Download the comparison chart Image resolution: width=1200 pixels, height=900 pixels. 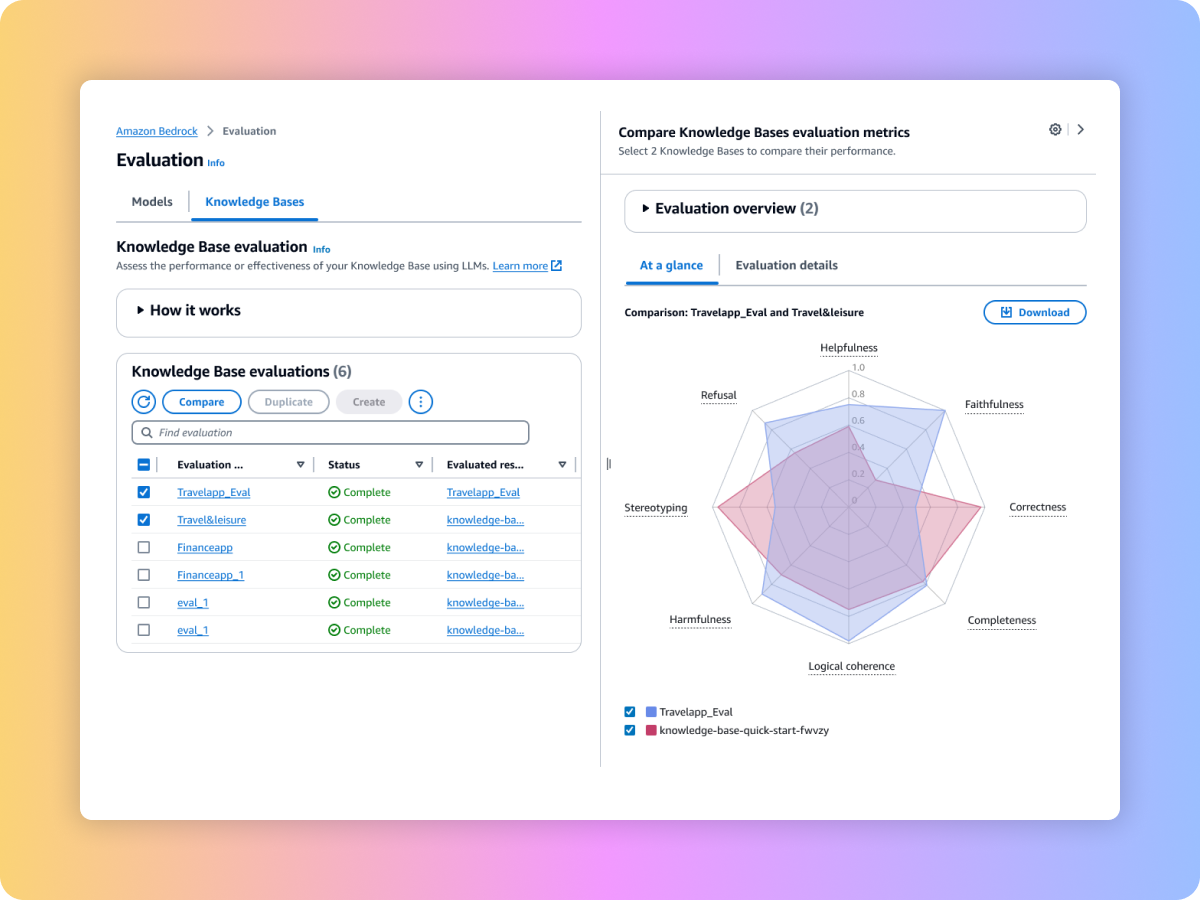(1034, 312)
